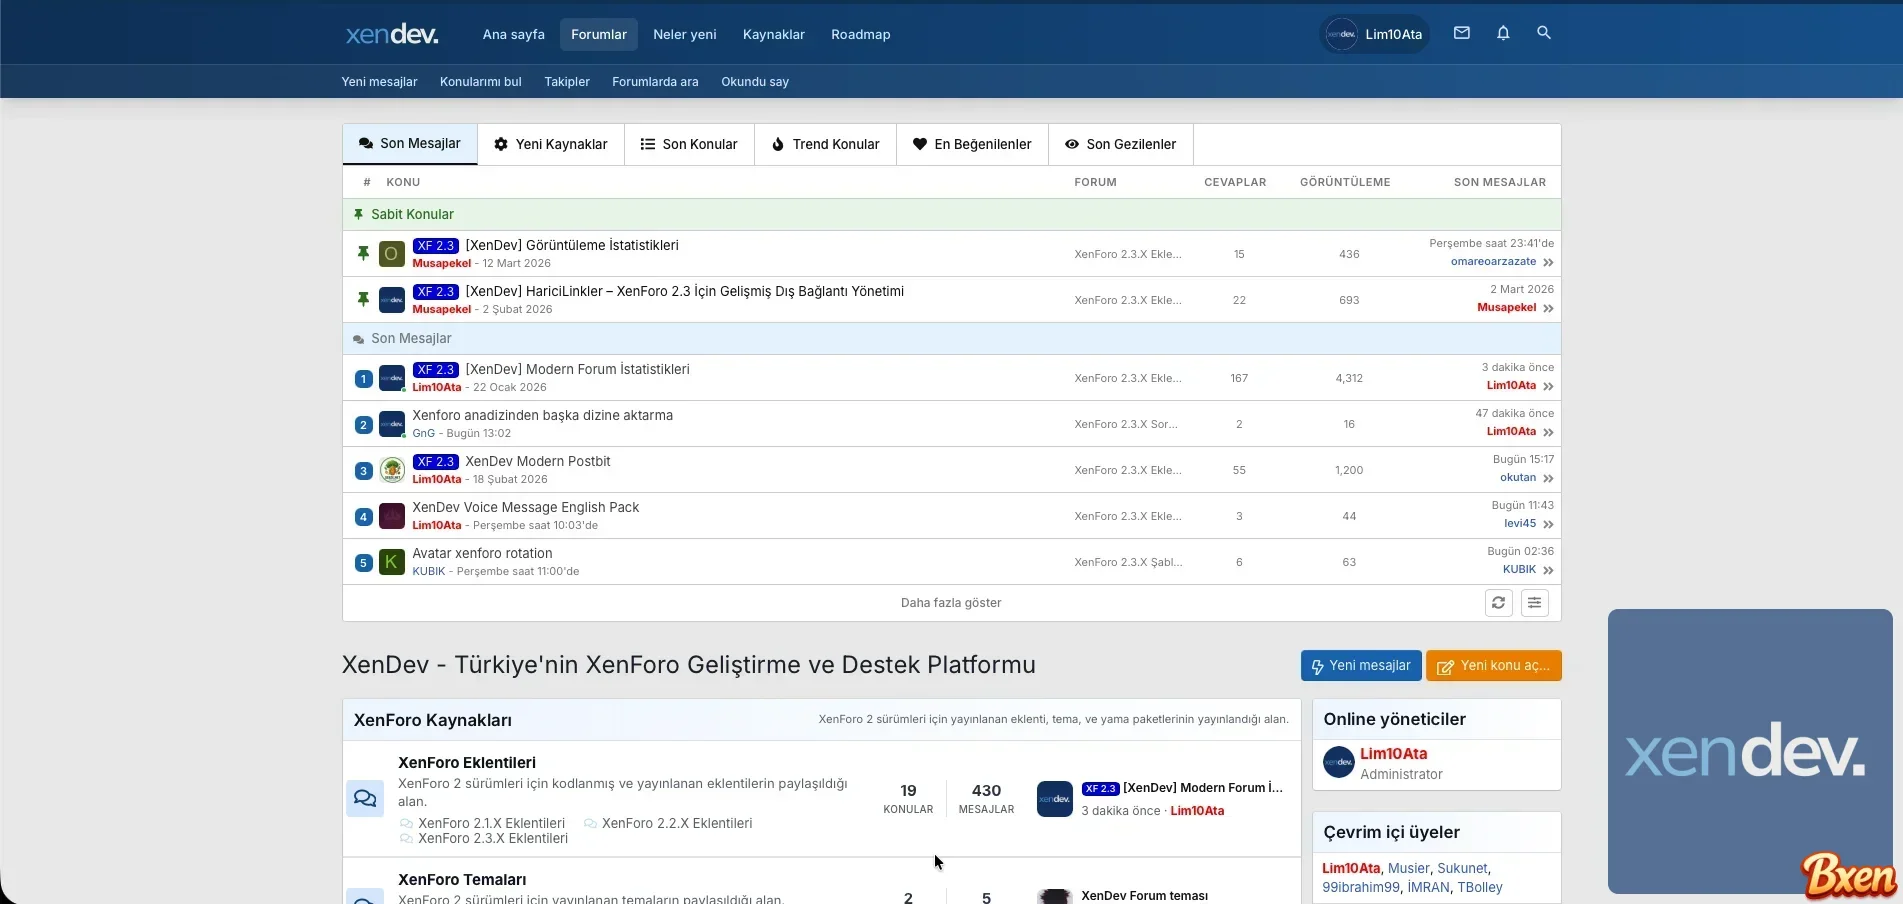Click the XF 2.3 badge on XenDev Modern Postbit
Image resolution: width=1903 pixels, height=904 pixels.
436,461
